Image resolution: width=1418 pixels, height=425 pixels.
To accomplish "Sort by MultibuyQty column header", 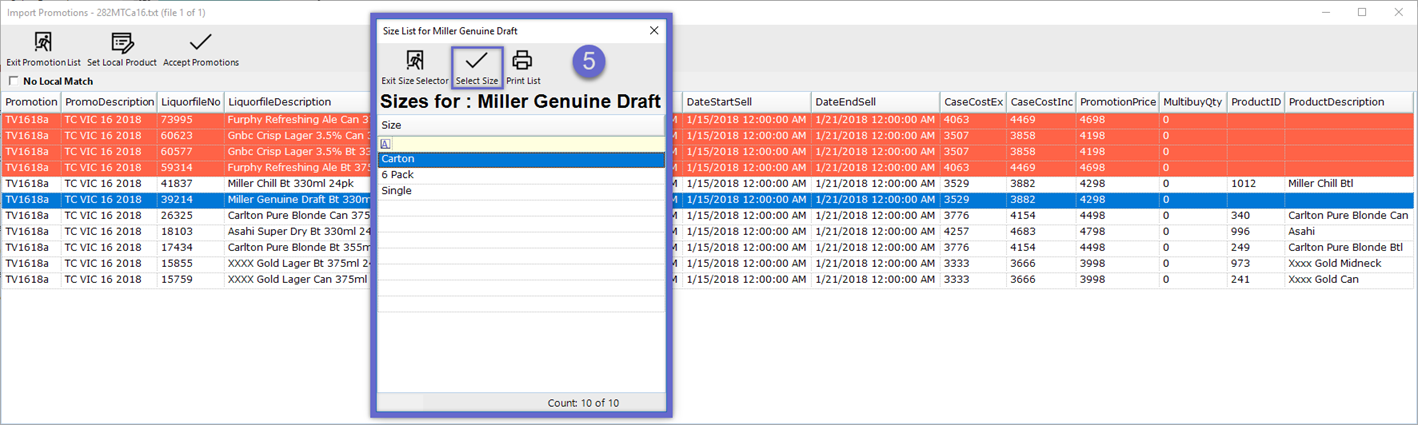I will point(1193,102).
